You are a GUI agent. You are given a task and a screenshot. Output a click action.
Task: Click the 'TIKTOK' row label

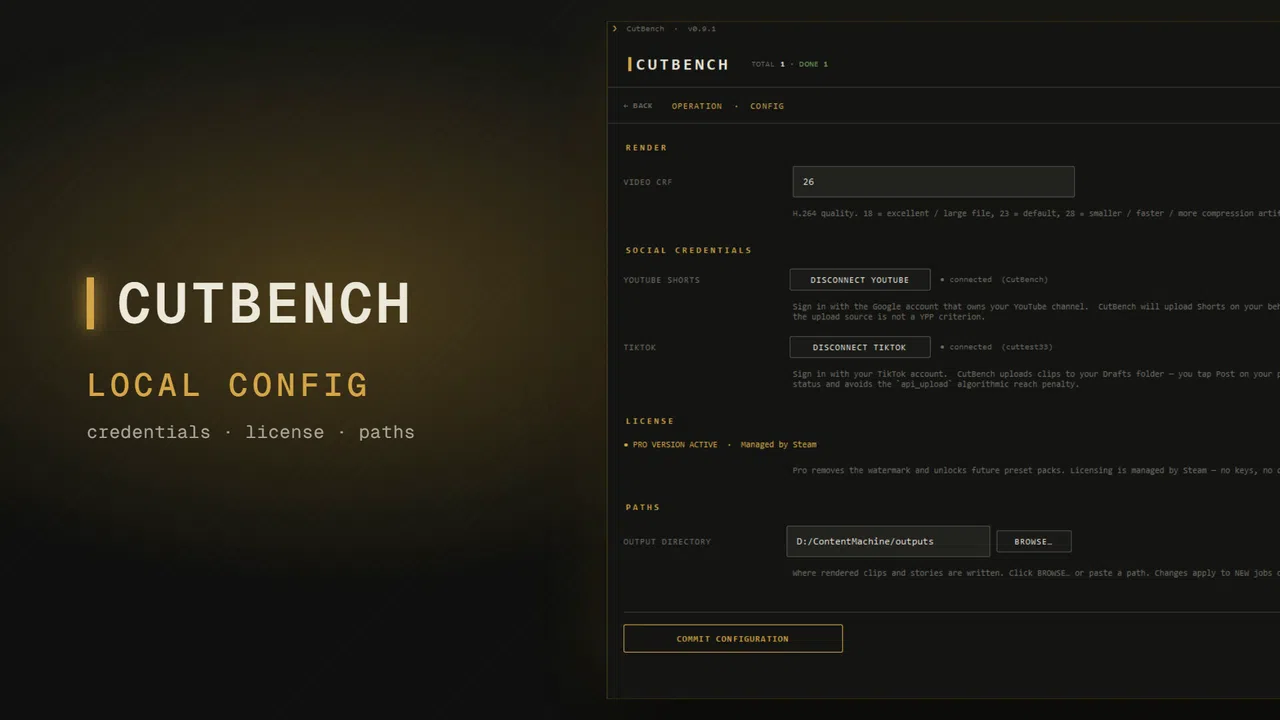point(639,347)
